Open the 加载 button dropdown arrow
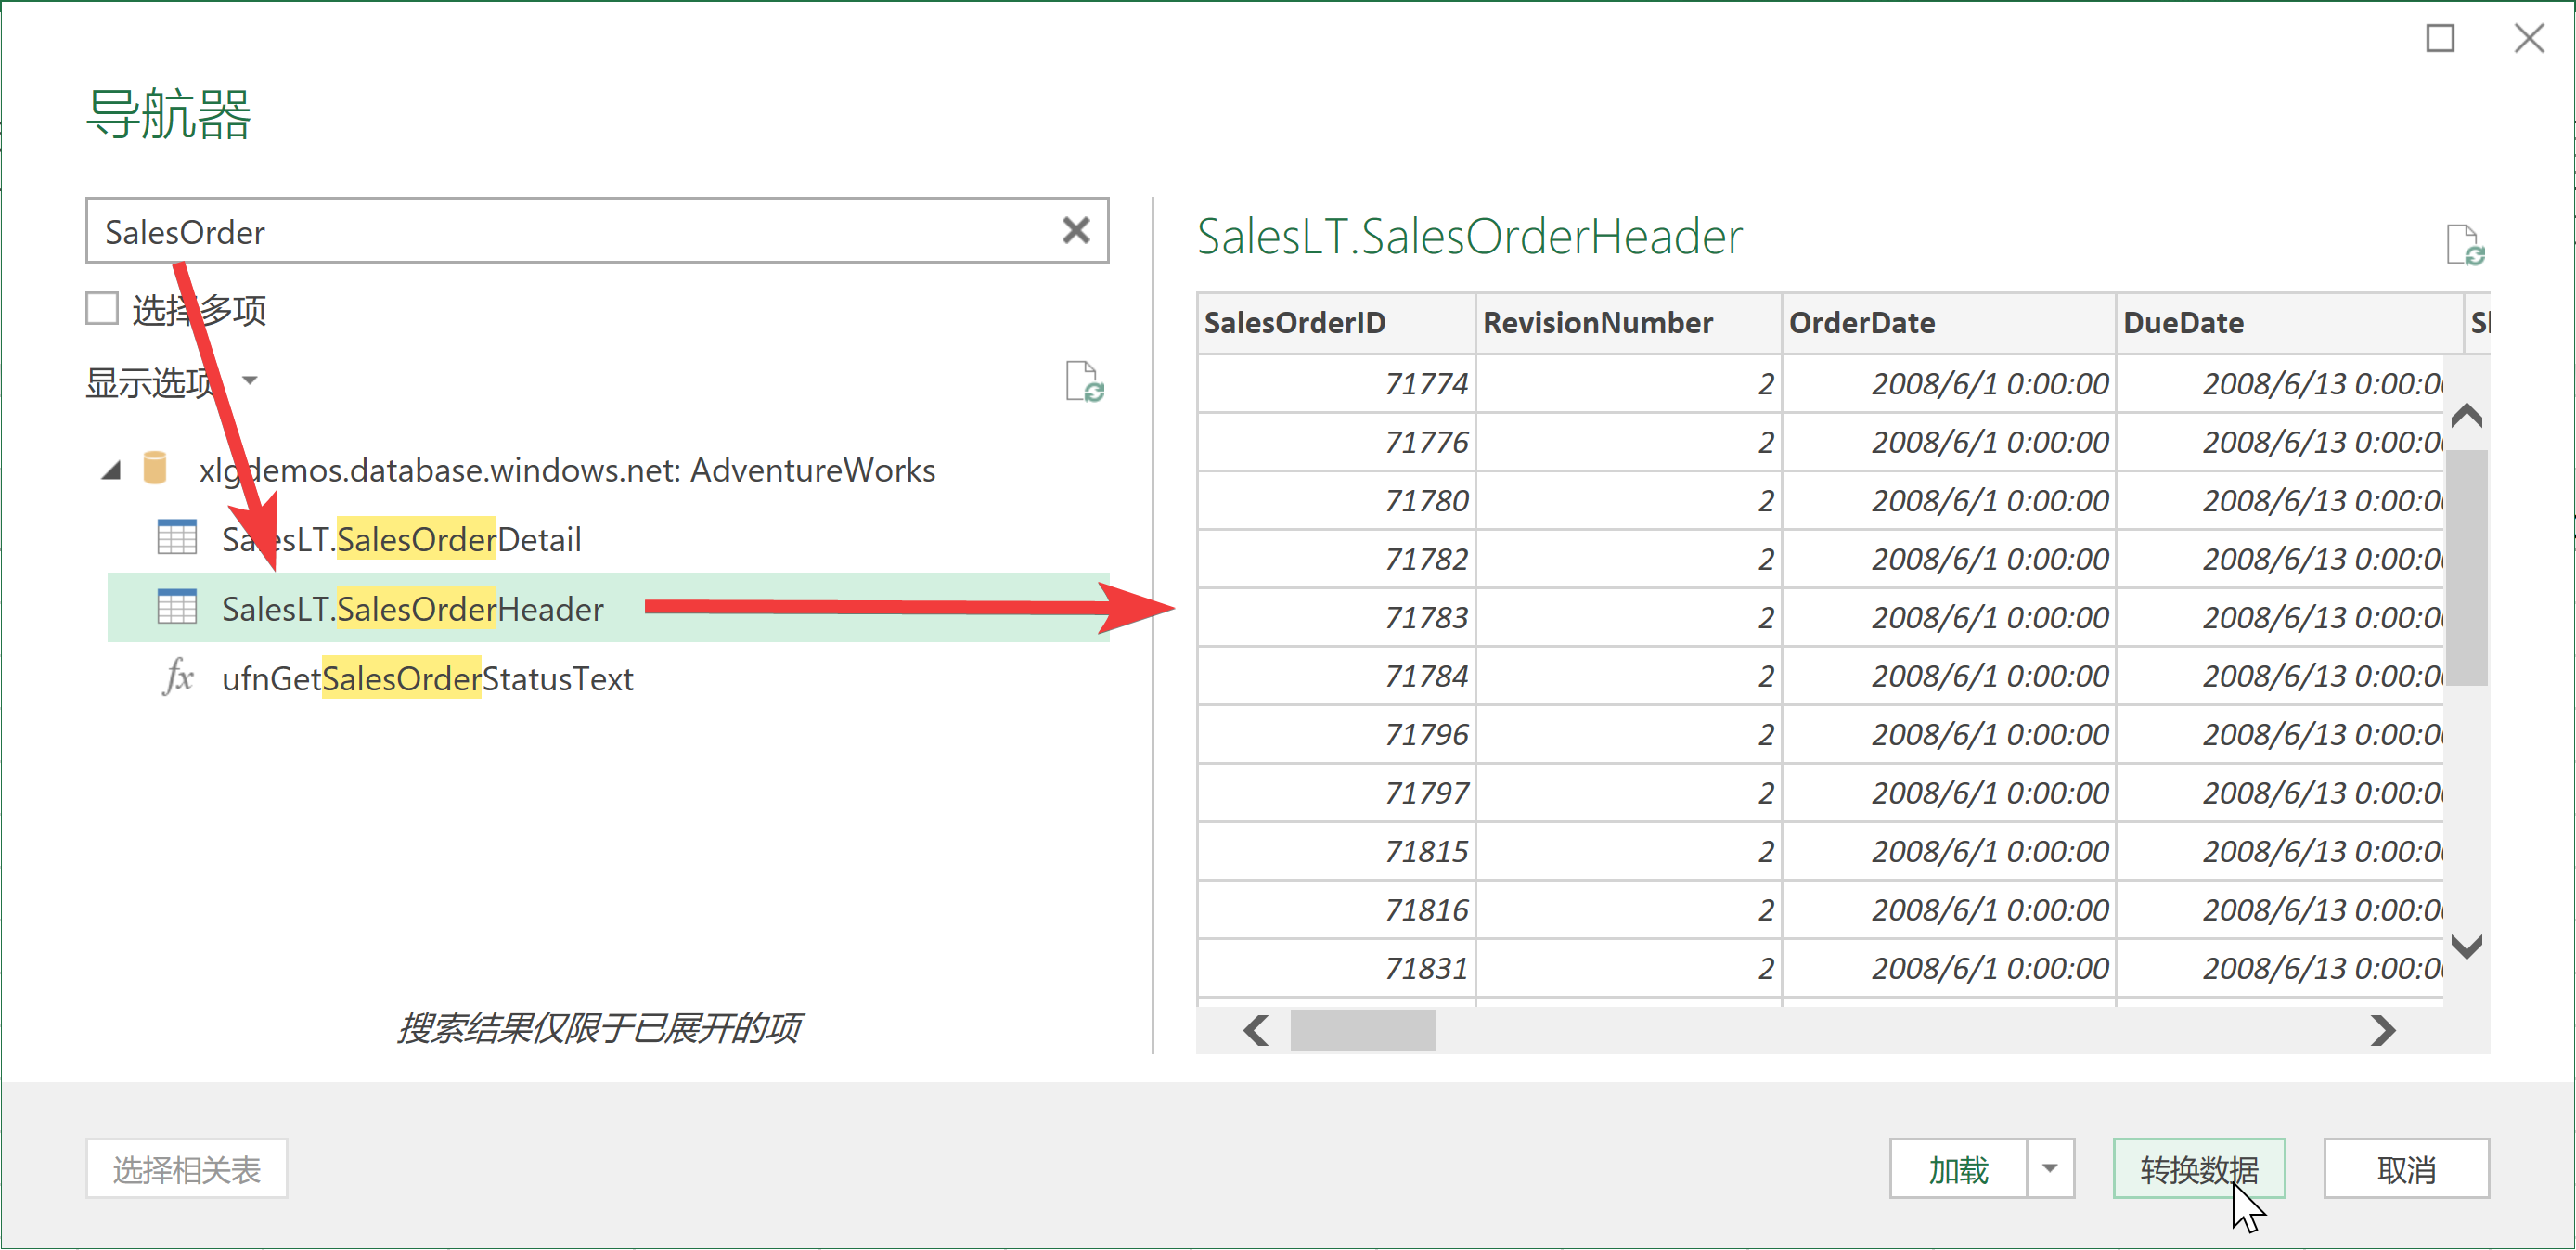Viewport: 2576px width, 1250px height. tap(2049, 1168)
